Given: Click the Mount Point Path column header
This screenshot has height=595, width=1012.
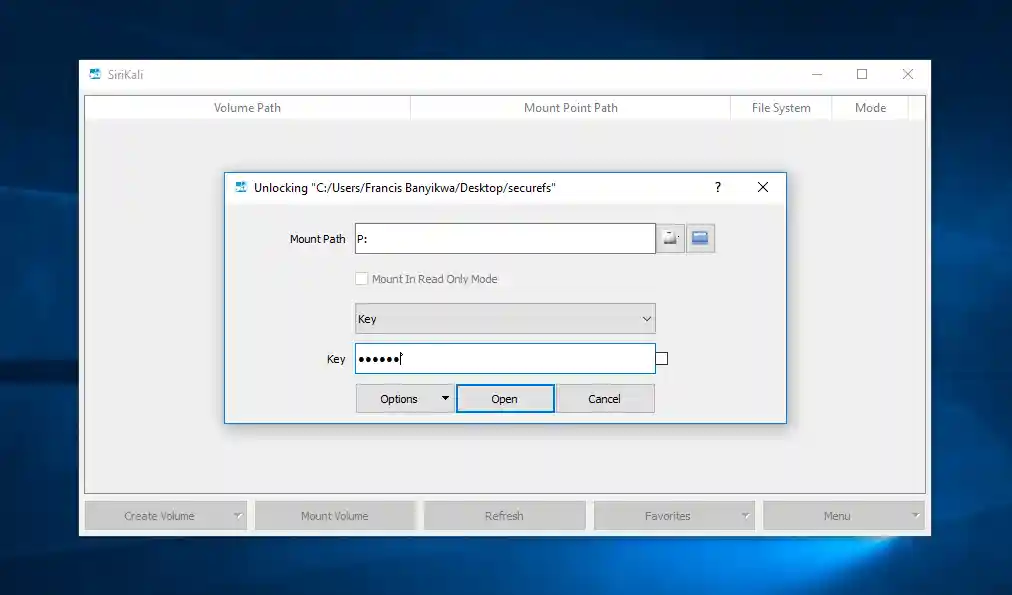Looking at the screenshot, I should pyautogui.click(x=570, y=108).
